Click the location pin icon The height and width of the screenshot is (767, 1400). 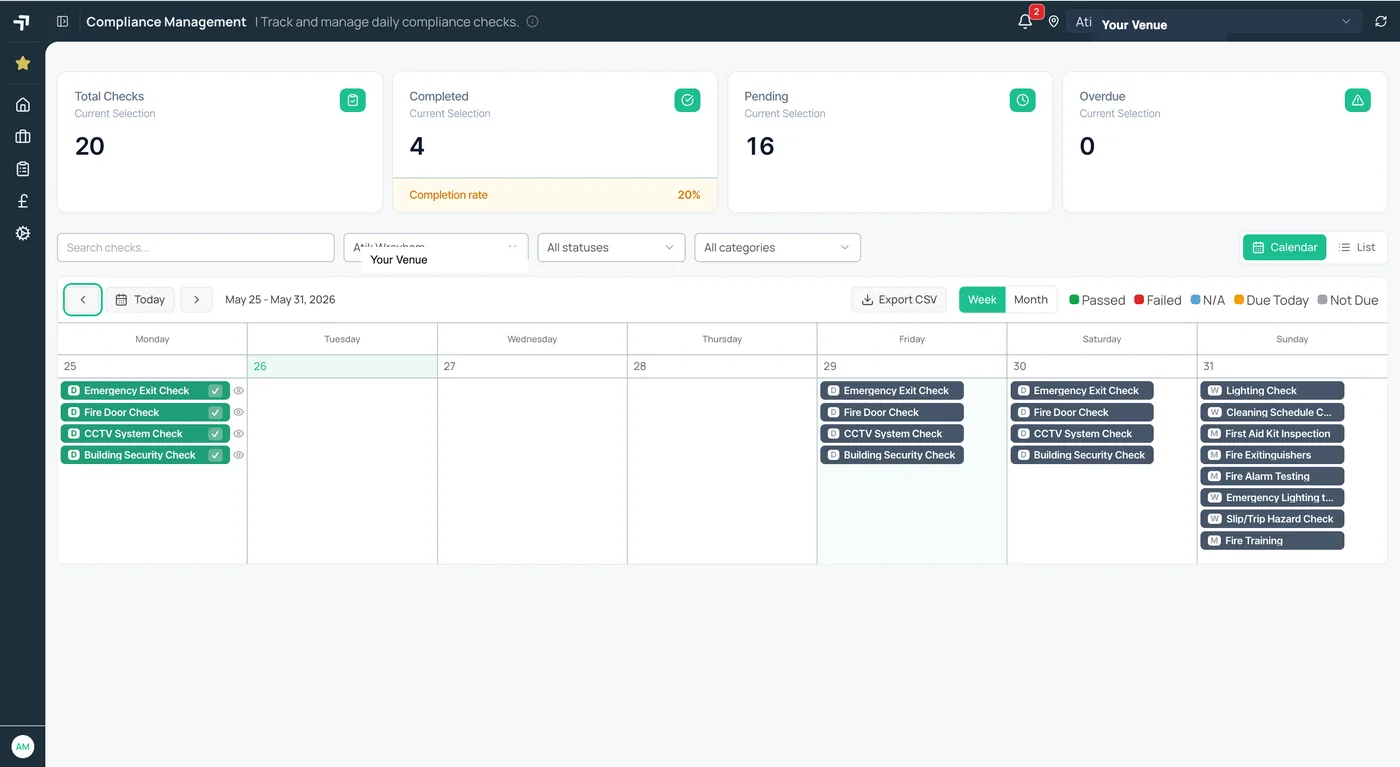pyautogui.click(x=1053, y=21)
